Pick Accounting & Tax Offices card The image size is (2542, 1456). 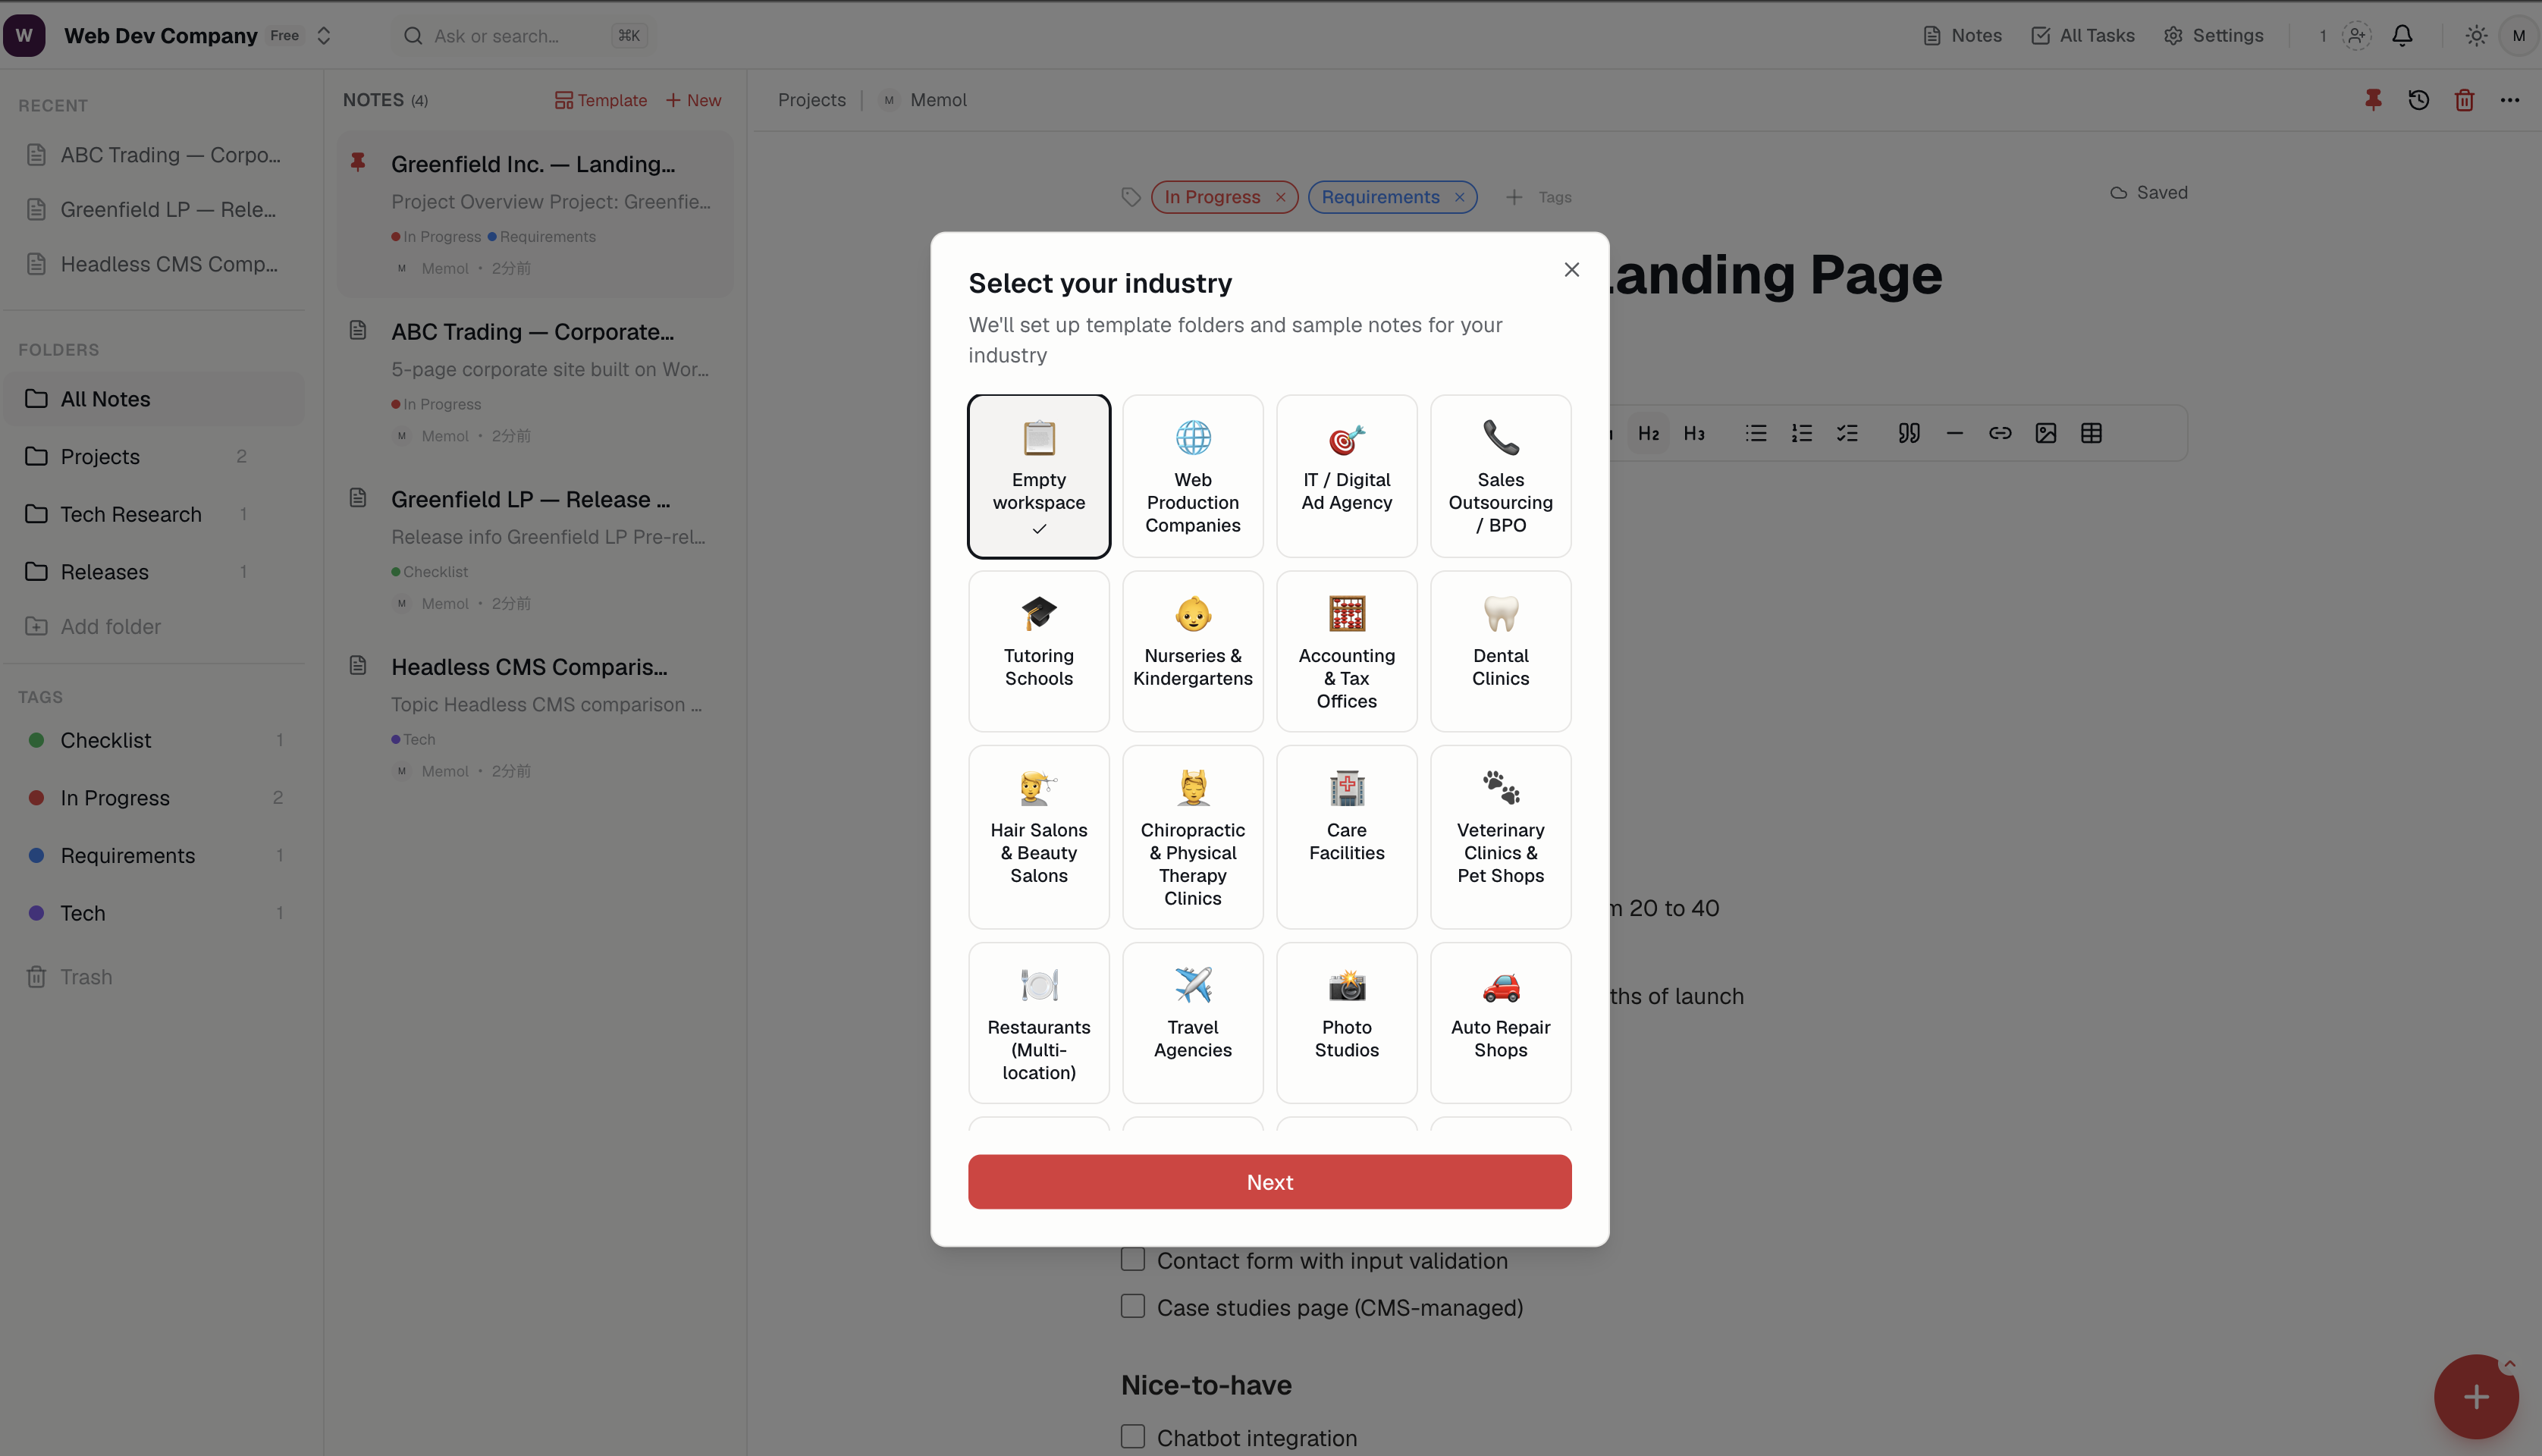coord(1346,651)
